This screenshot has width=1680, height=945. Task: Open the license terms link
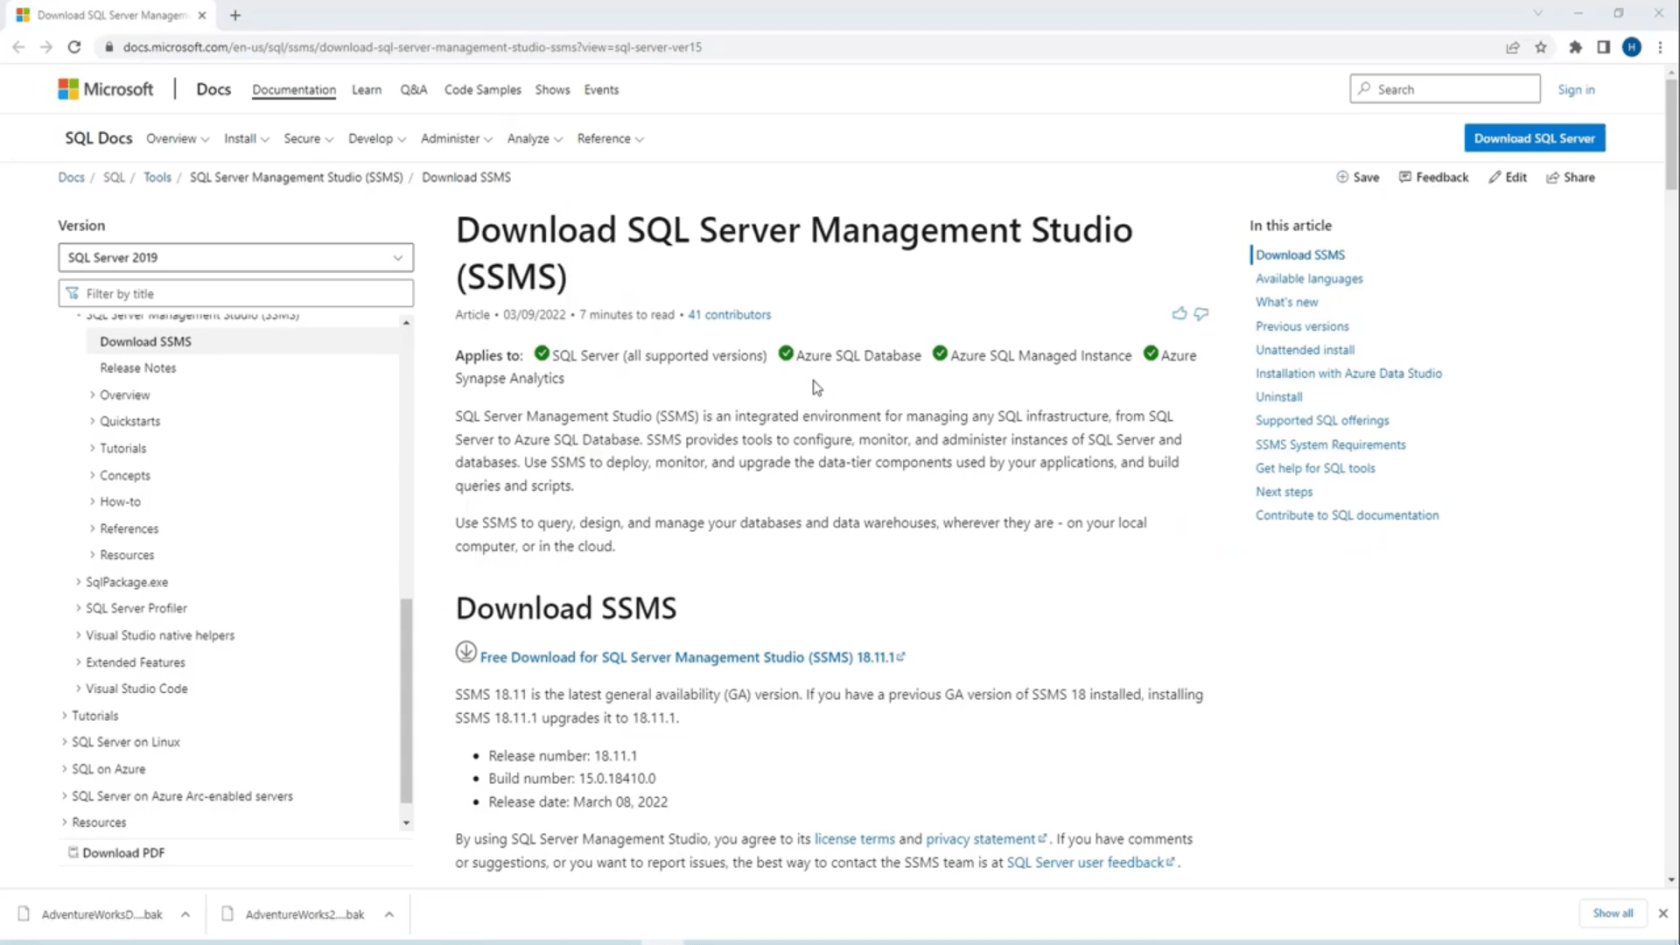point(855,839)
